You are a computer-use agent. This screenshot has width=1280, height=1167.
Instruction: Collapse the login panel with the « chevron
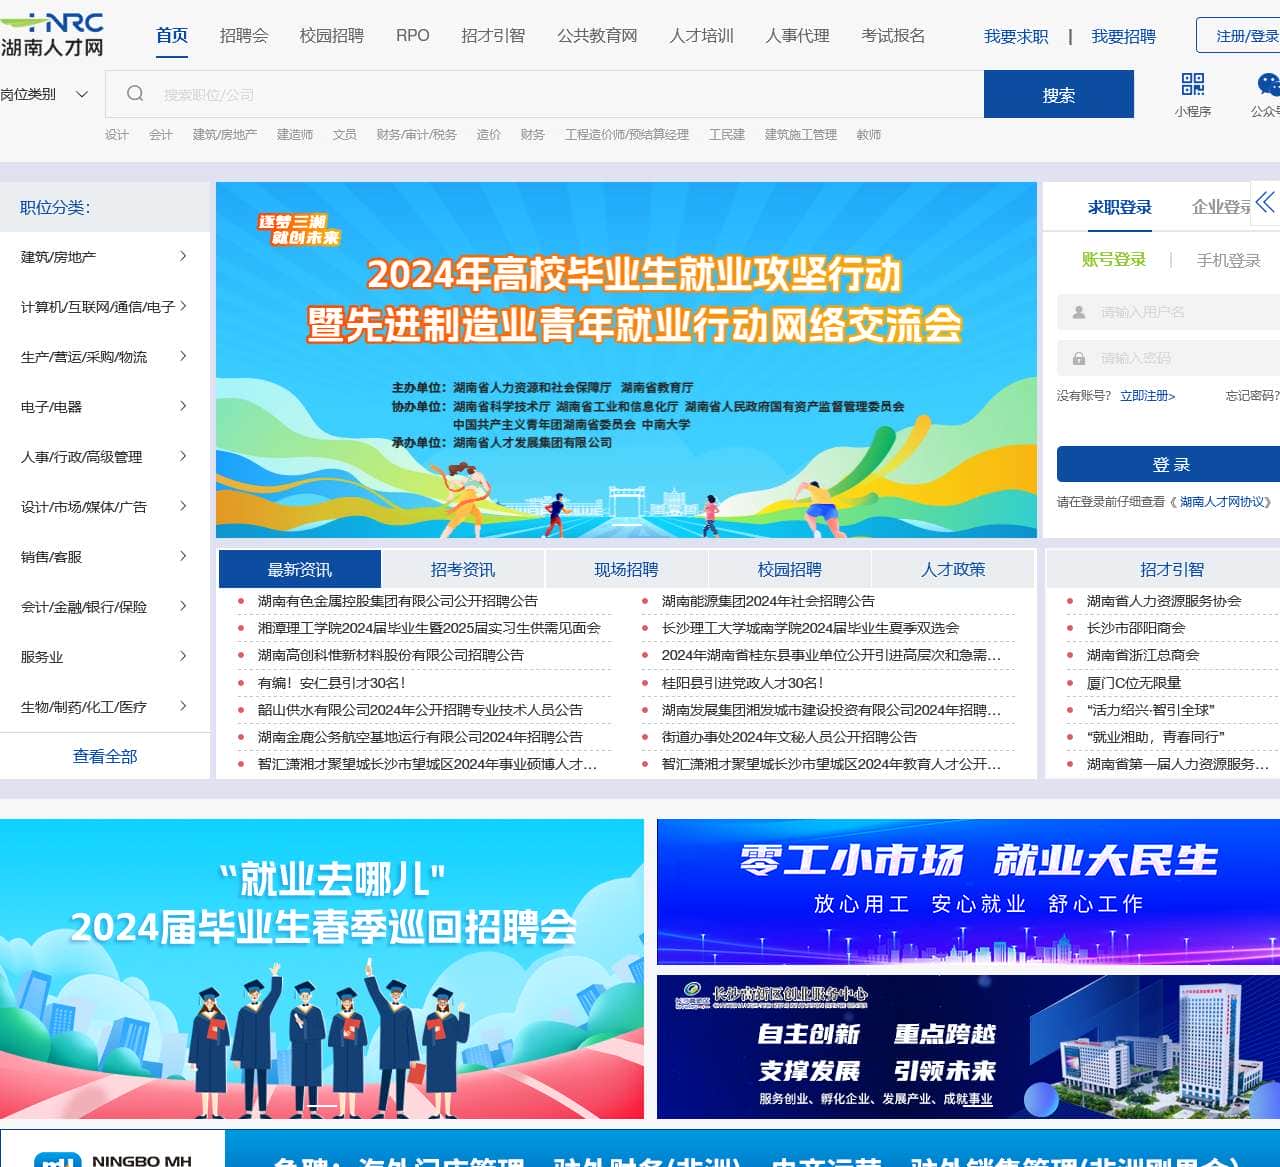pyautogui.click(x=1266, y=204)
